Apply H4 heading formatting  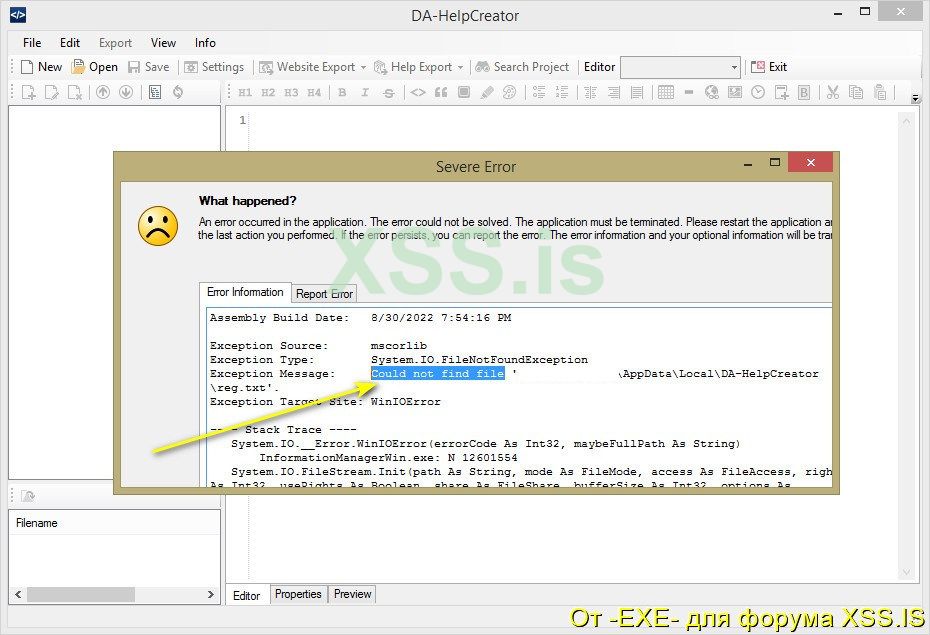point(314,92)
